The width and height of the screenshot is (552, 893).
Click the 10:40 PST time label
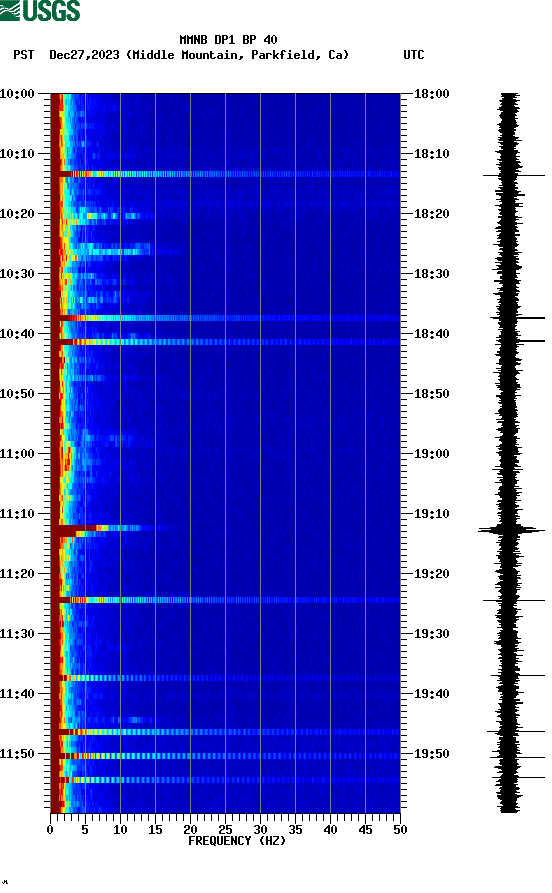click(x=17, y=334)
